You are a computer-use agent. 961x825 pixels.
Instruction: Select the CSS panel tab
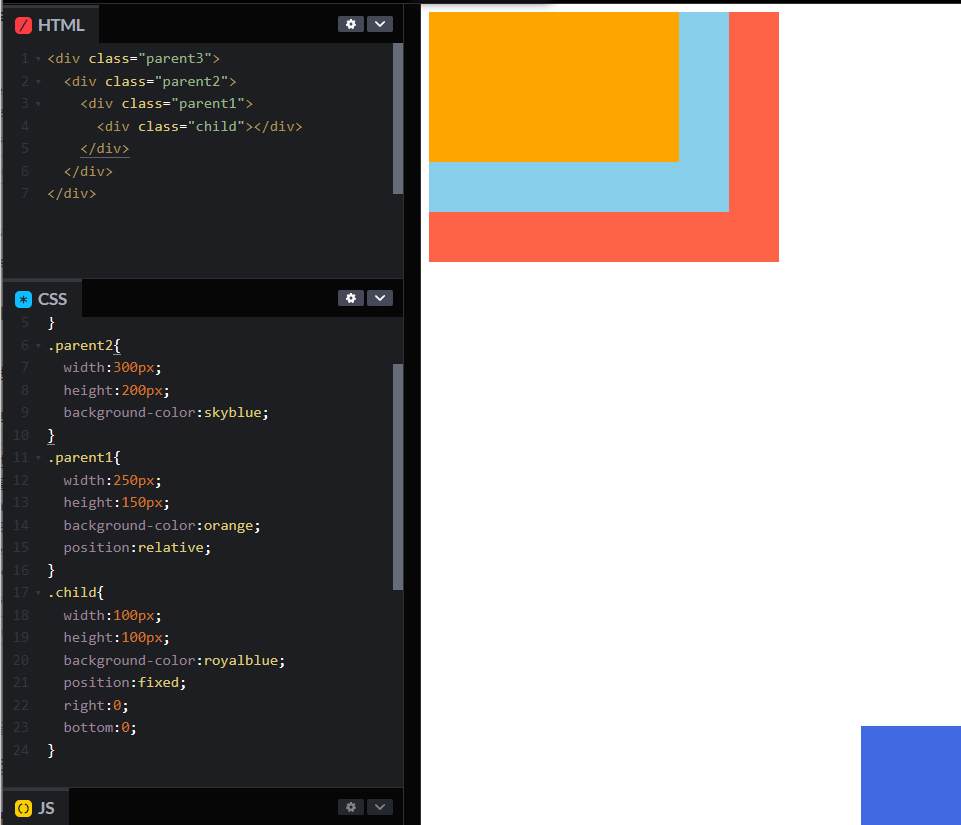click(42, 299)
